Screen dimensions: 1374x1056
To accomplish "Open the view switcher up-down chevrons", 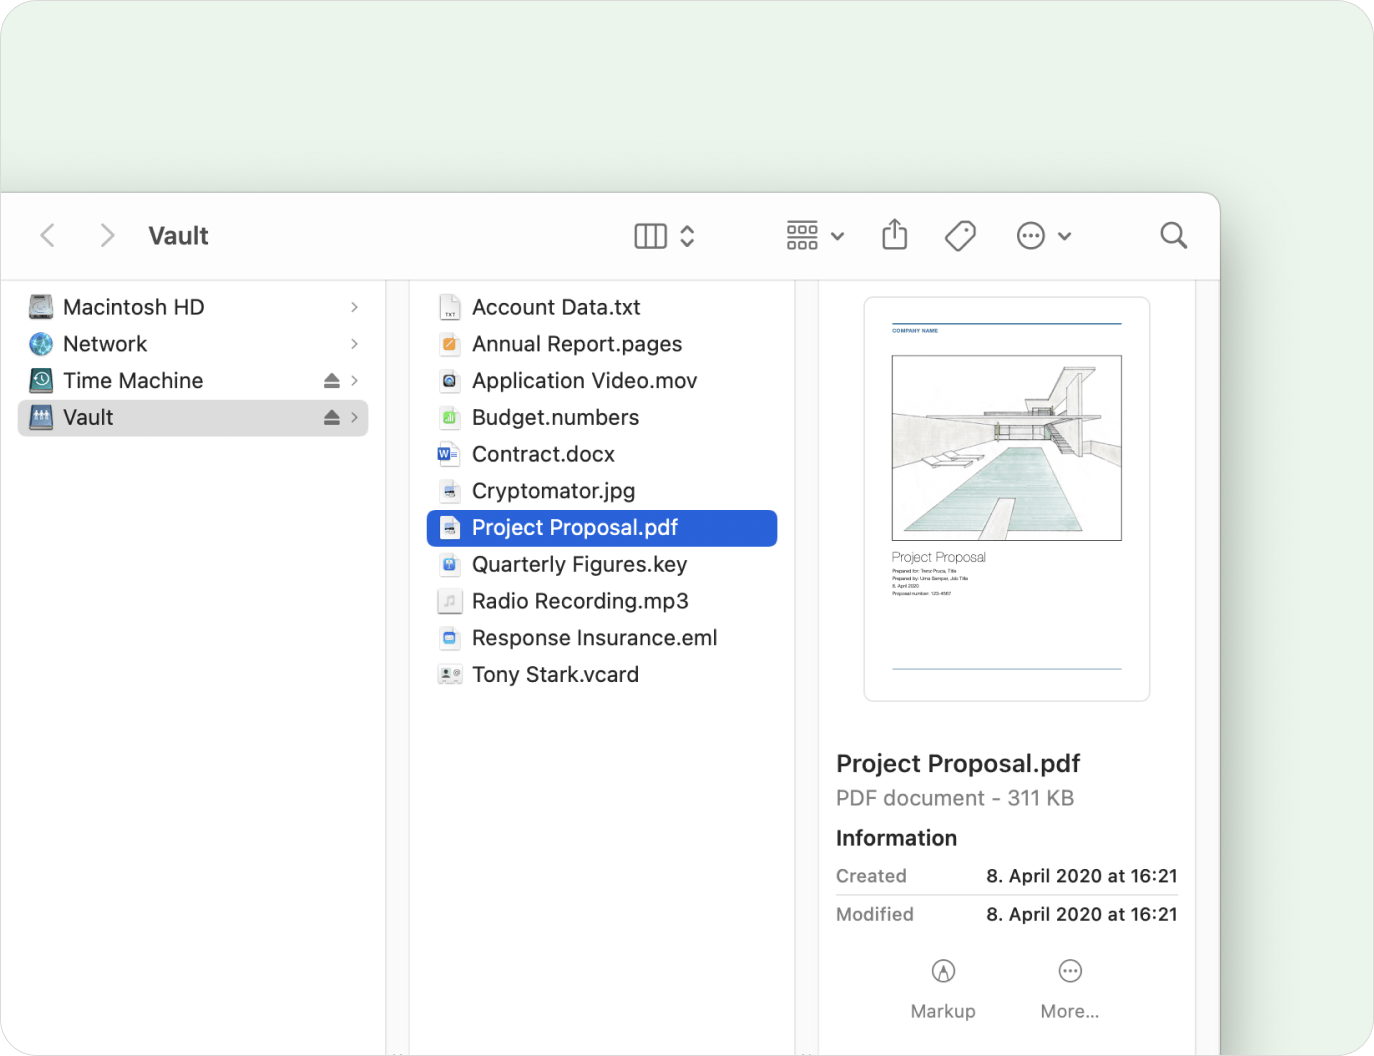I will (687, 236).
